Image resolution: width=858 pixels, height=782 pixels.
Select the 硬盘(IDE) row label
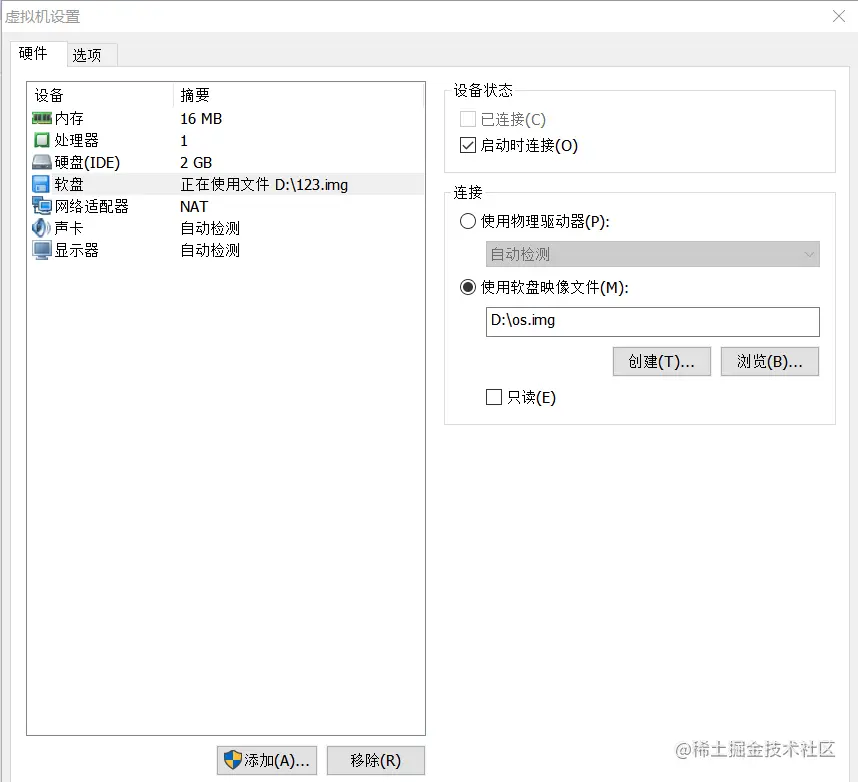point(87,163)
